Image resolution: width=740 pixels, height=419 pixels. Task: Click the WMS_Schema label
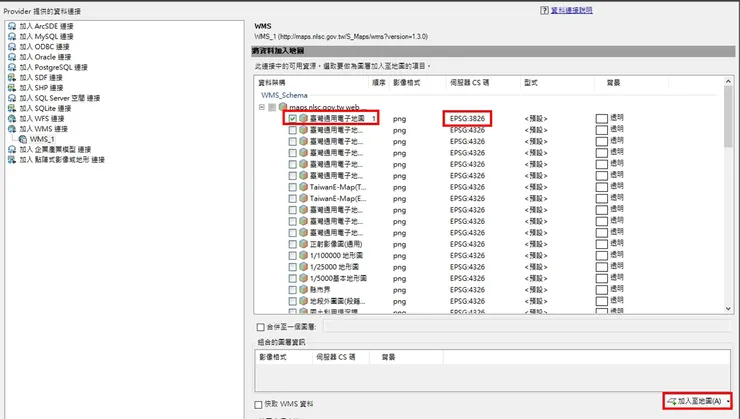[x=284, y=95]
